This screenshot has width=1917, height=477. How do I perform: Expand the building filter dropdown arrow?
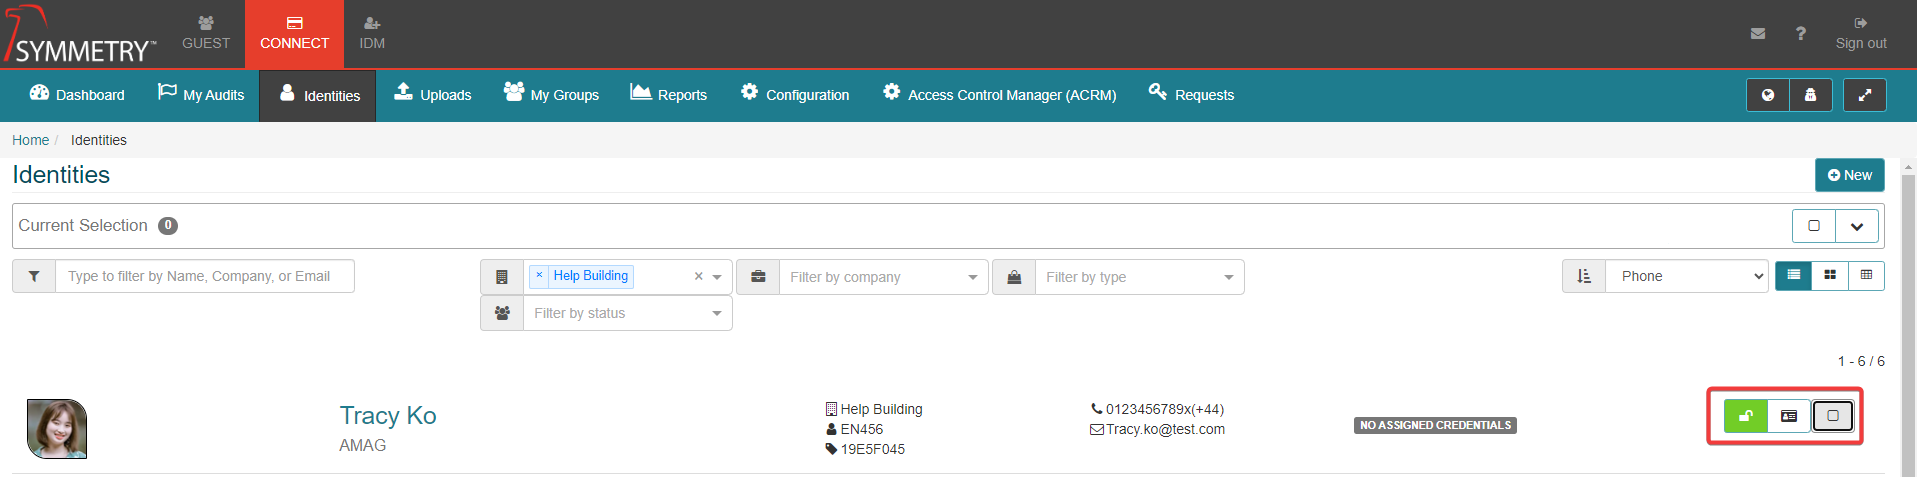click(717, 277)
